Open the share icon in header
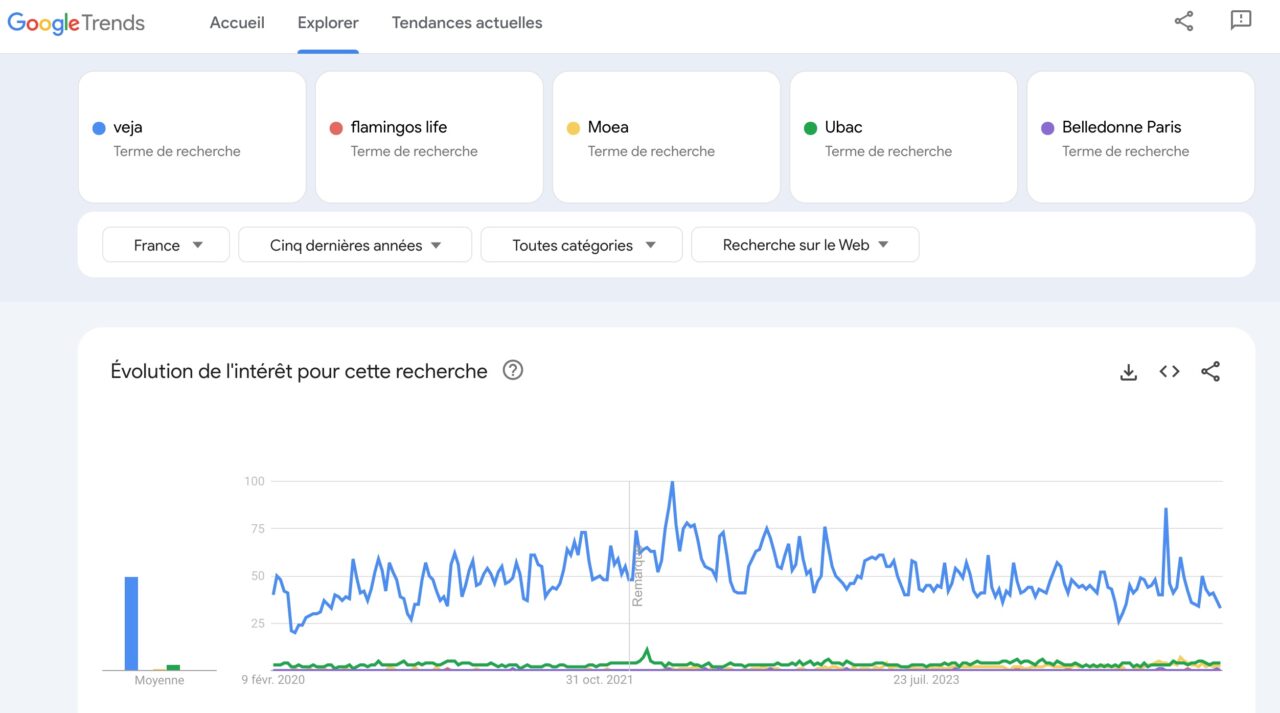Screen dimensions: 1280x713 tap(1184, 21)
